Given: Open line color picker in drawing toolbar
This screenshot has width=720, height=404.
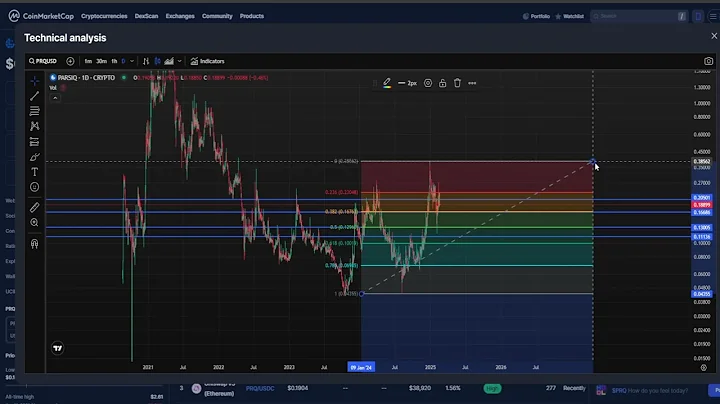Looking at the screenshot, I should click(387, 83).
